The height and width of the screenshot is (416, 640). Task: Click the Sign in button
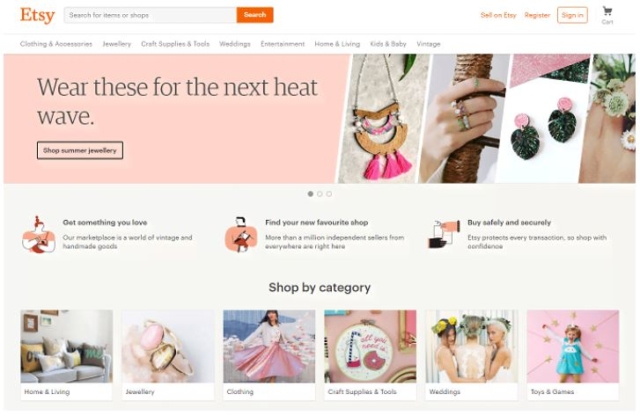(x=572, y=15)
